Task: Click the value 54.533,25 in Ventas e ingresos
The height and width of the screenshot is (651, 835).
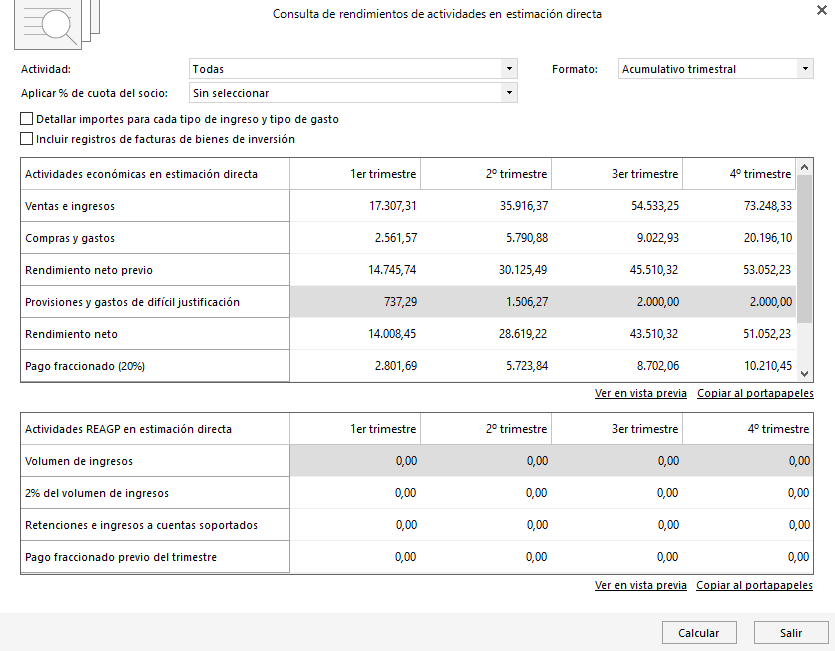Action: (655, 206)
